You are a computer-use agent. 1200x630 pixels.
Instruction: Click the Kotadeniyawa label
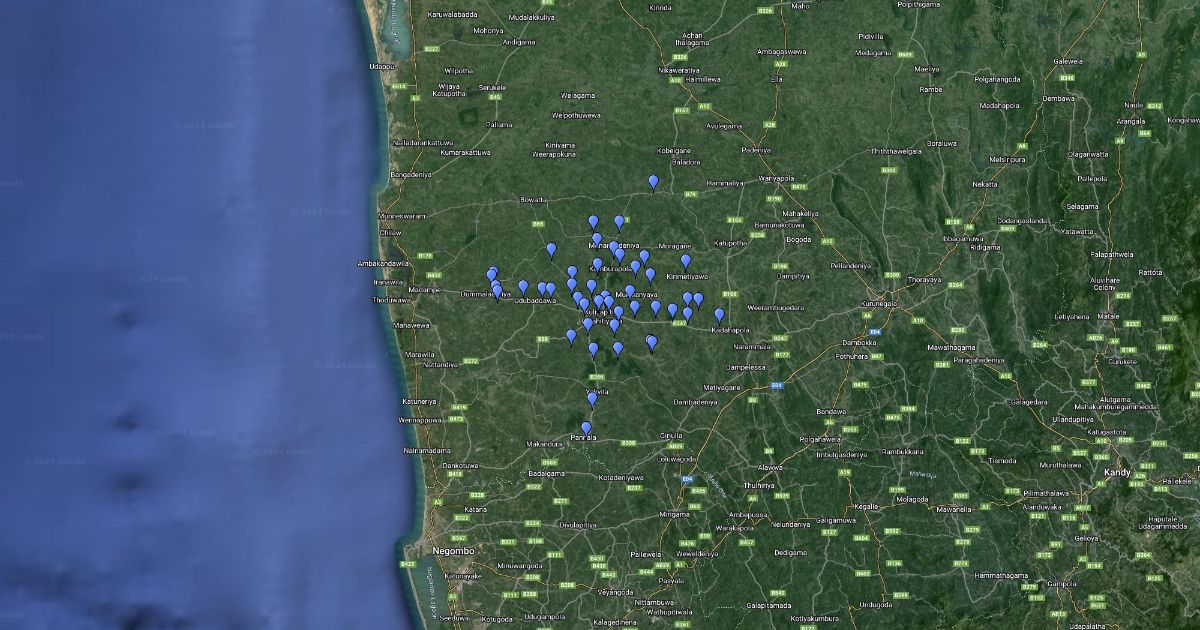point(621,478)
